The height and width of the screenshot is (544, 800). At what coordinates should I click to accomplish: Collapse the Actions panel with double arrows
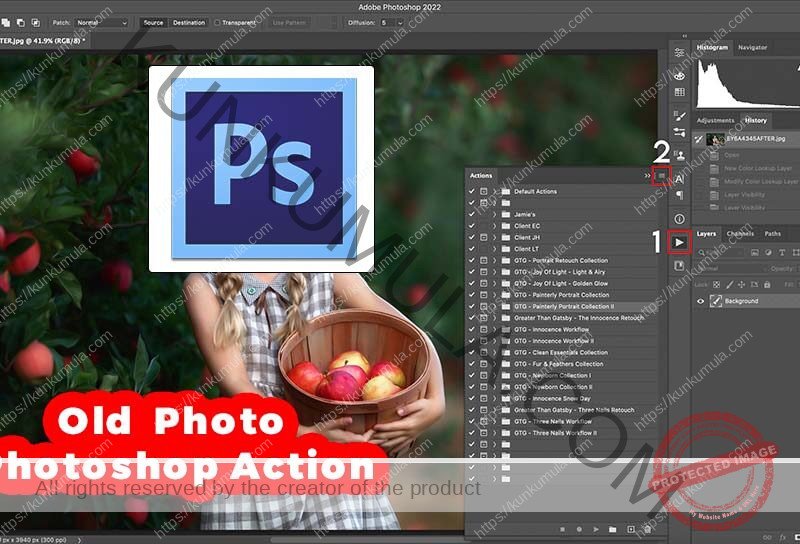pos(647,176)
